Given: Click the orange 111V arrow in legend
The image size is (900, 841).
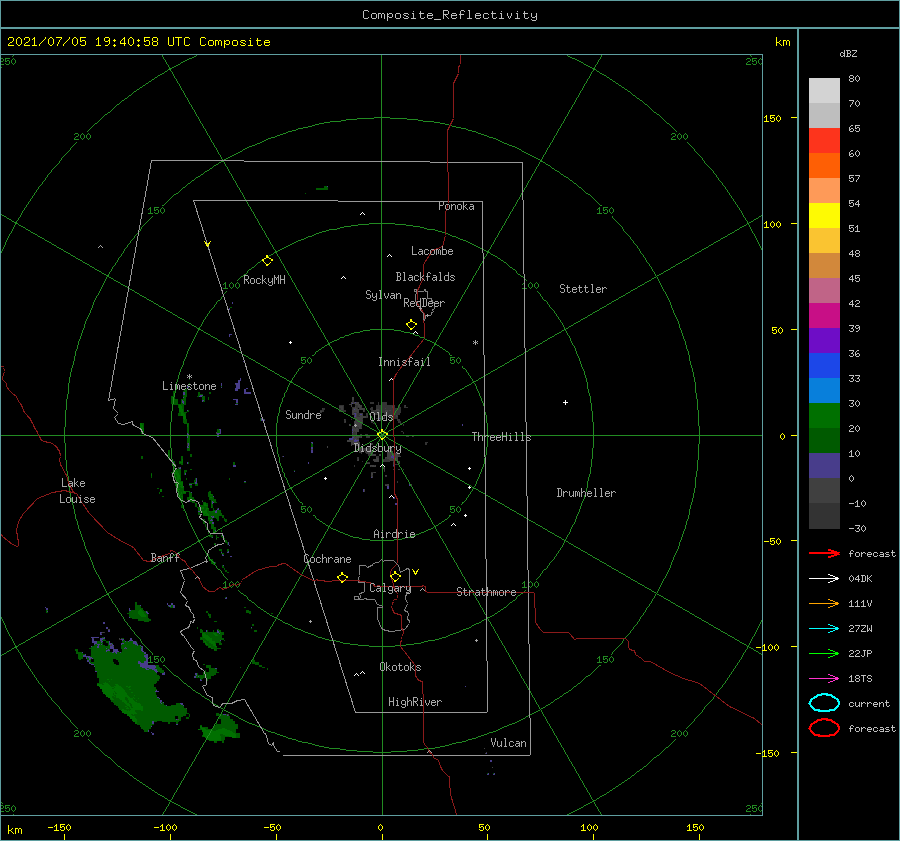Looking at the screenshot, I should pyautogui.click(x=824, y=603).
